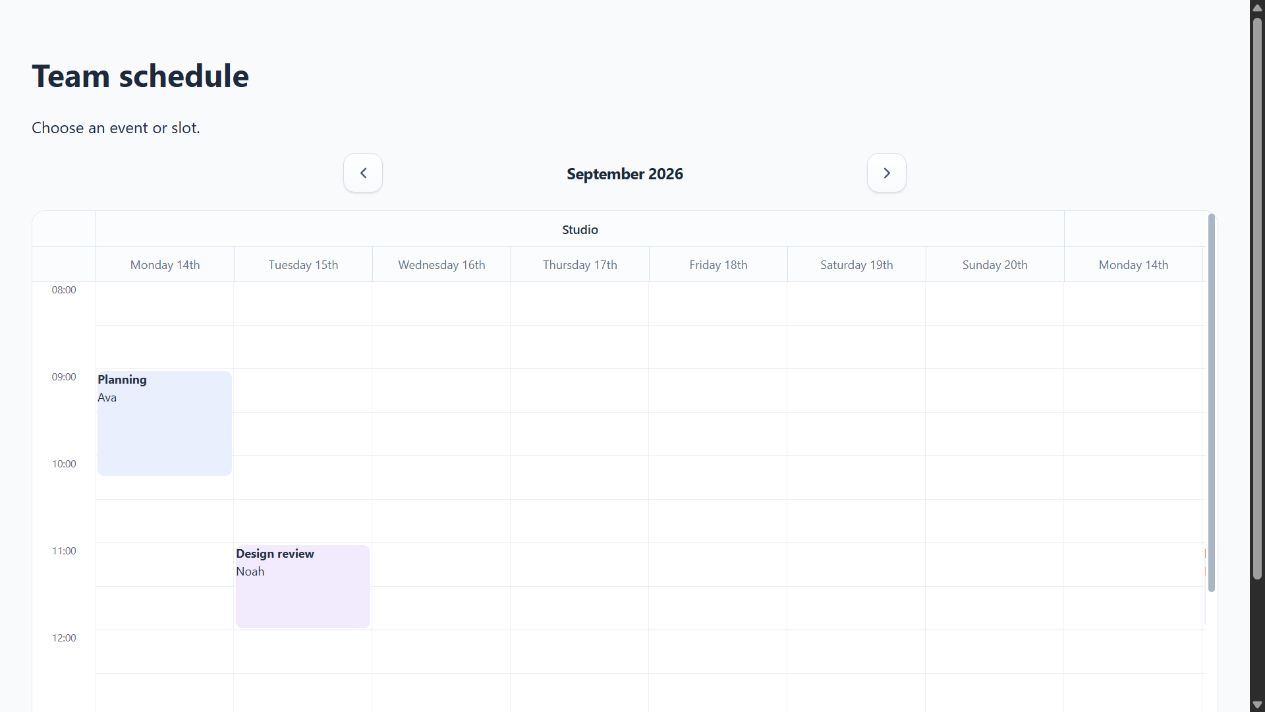The height and width of the screenshot is (712, 1265).
Task: Select the Studio resource header
Action: click(580, 229)
